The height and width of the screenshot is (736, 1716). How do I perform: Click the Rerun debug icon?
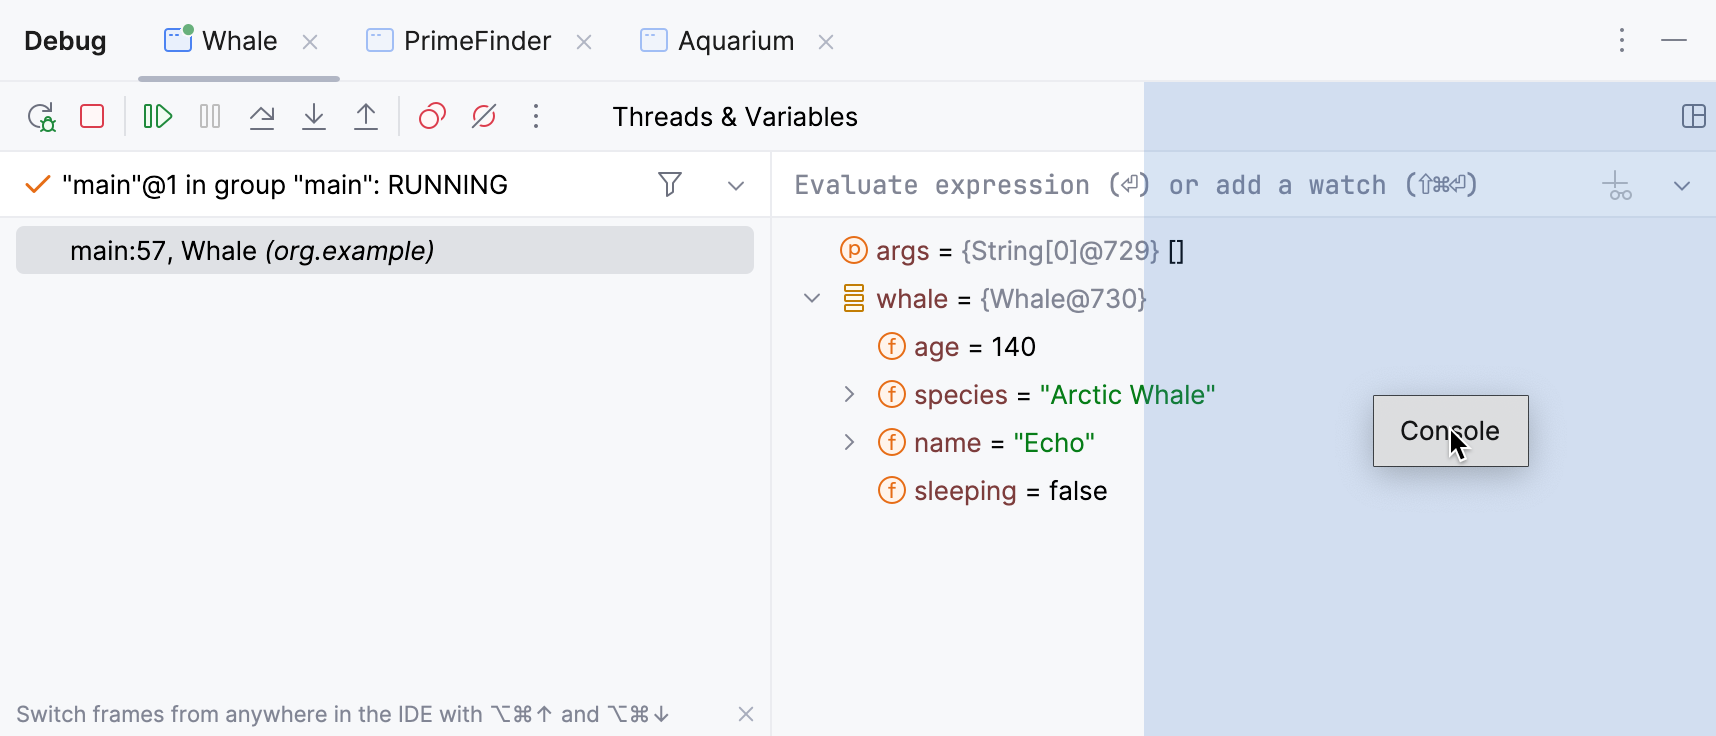coord(41,117)
